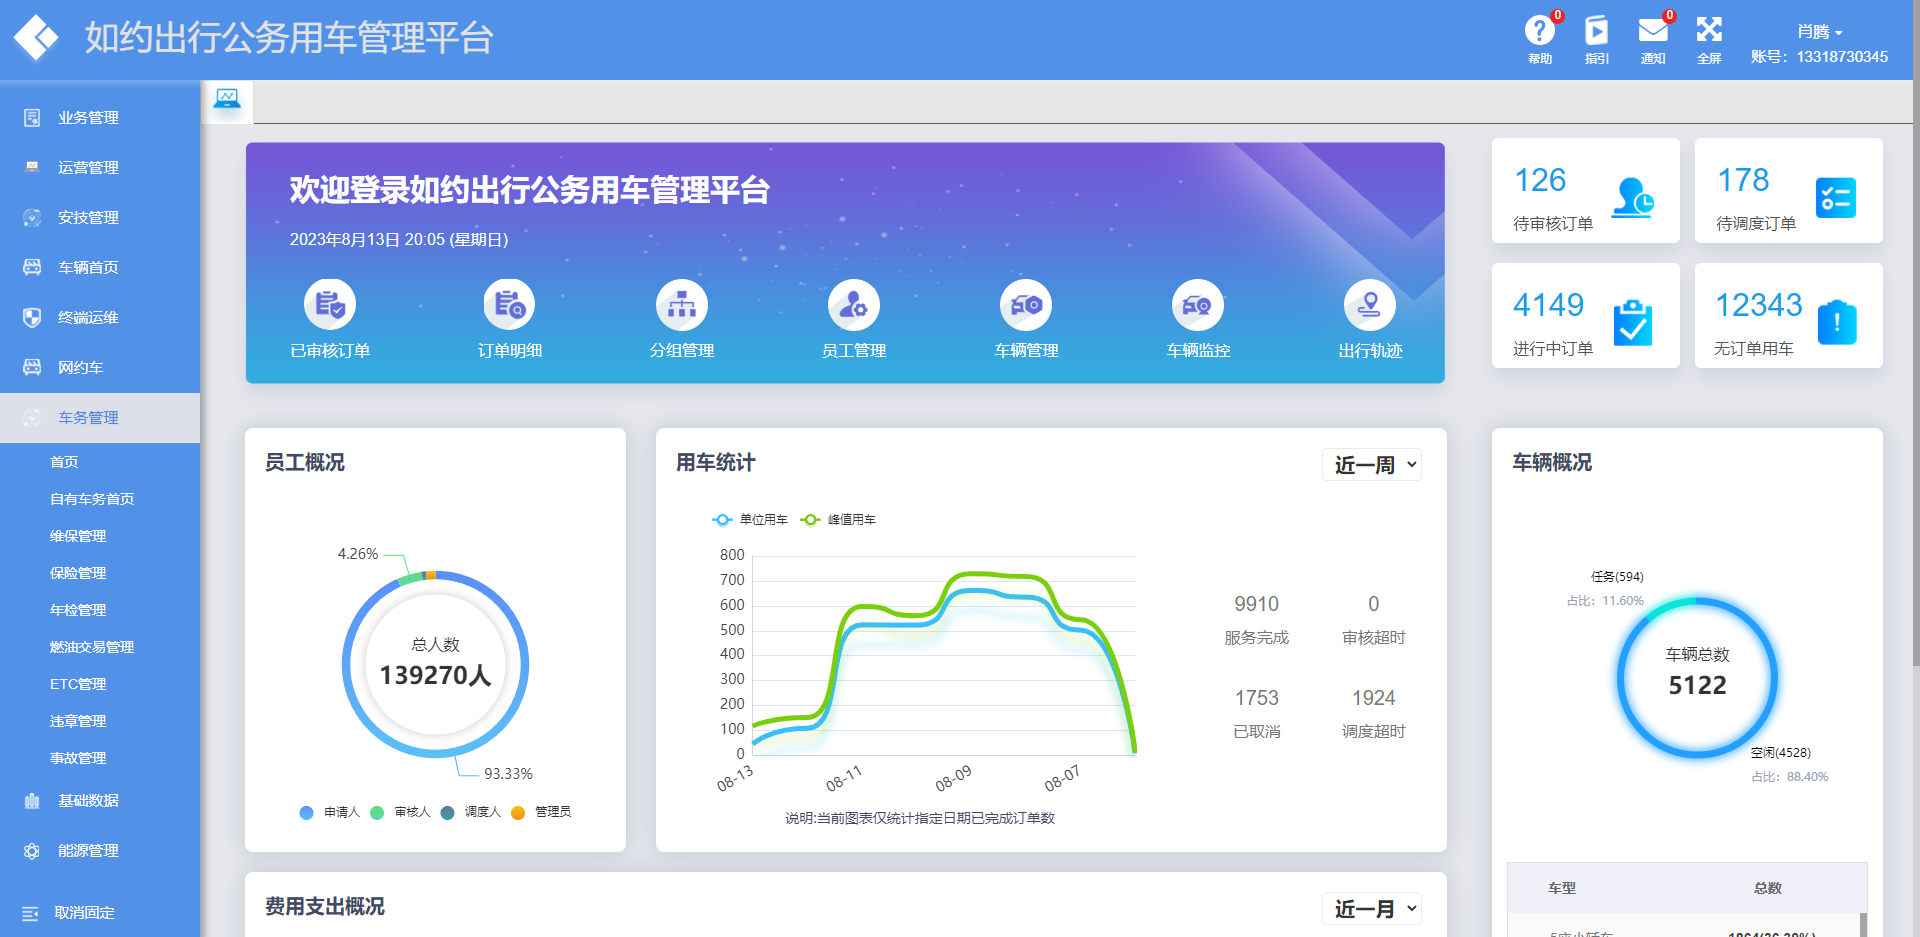Click the 无订单用车 alert clipboard icon
Viewport: 1920px width, 937px height.
pos(1837,322)
